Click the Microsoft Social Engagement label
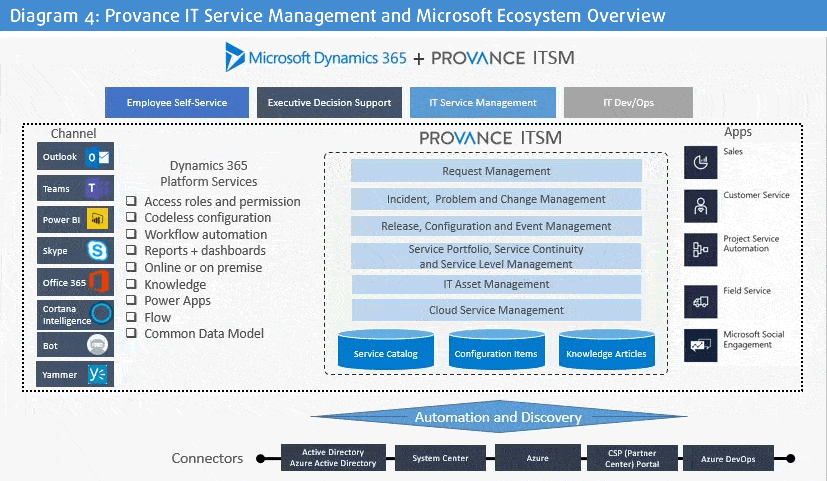The height and width of the screenshot is (481, 827). click(x=754, y=339)
